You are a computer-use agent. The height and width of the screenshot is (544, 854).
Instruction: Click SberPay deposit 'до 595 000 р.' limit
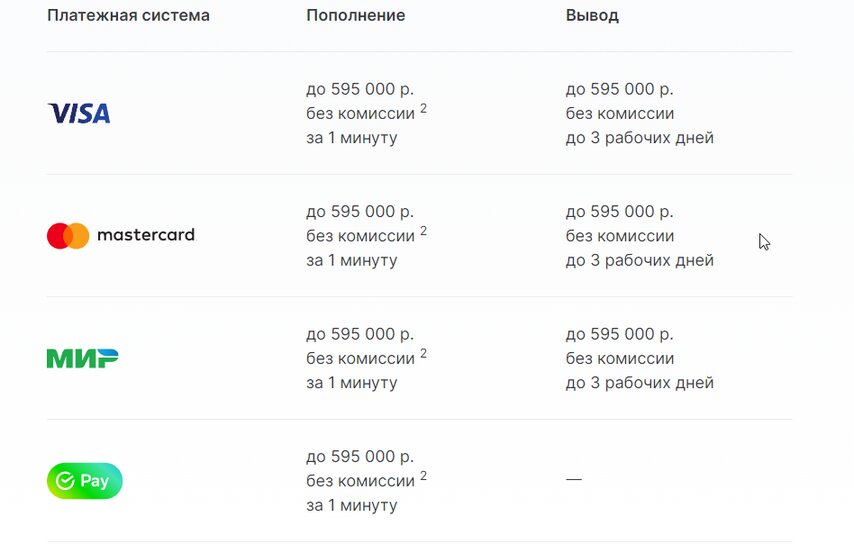(359, 457)
